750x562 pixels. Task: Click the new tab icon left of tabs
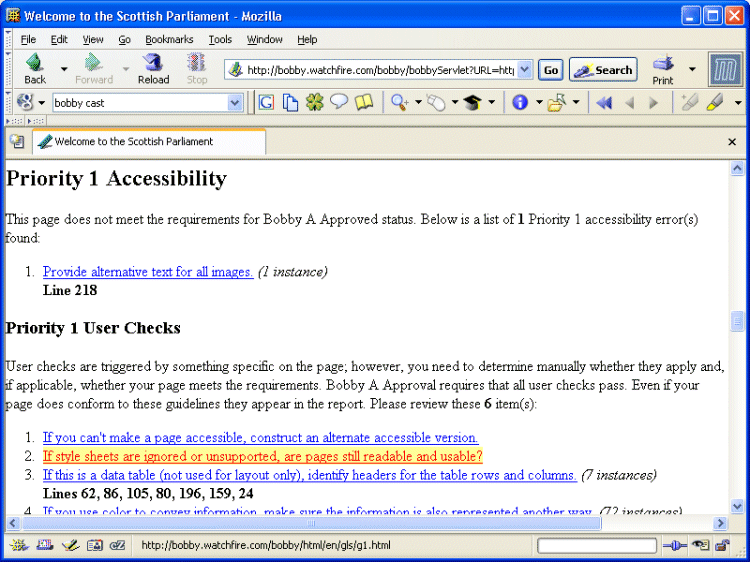coord(17,142)
